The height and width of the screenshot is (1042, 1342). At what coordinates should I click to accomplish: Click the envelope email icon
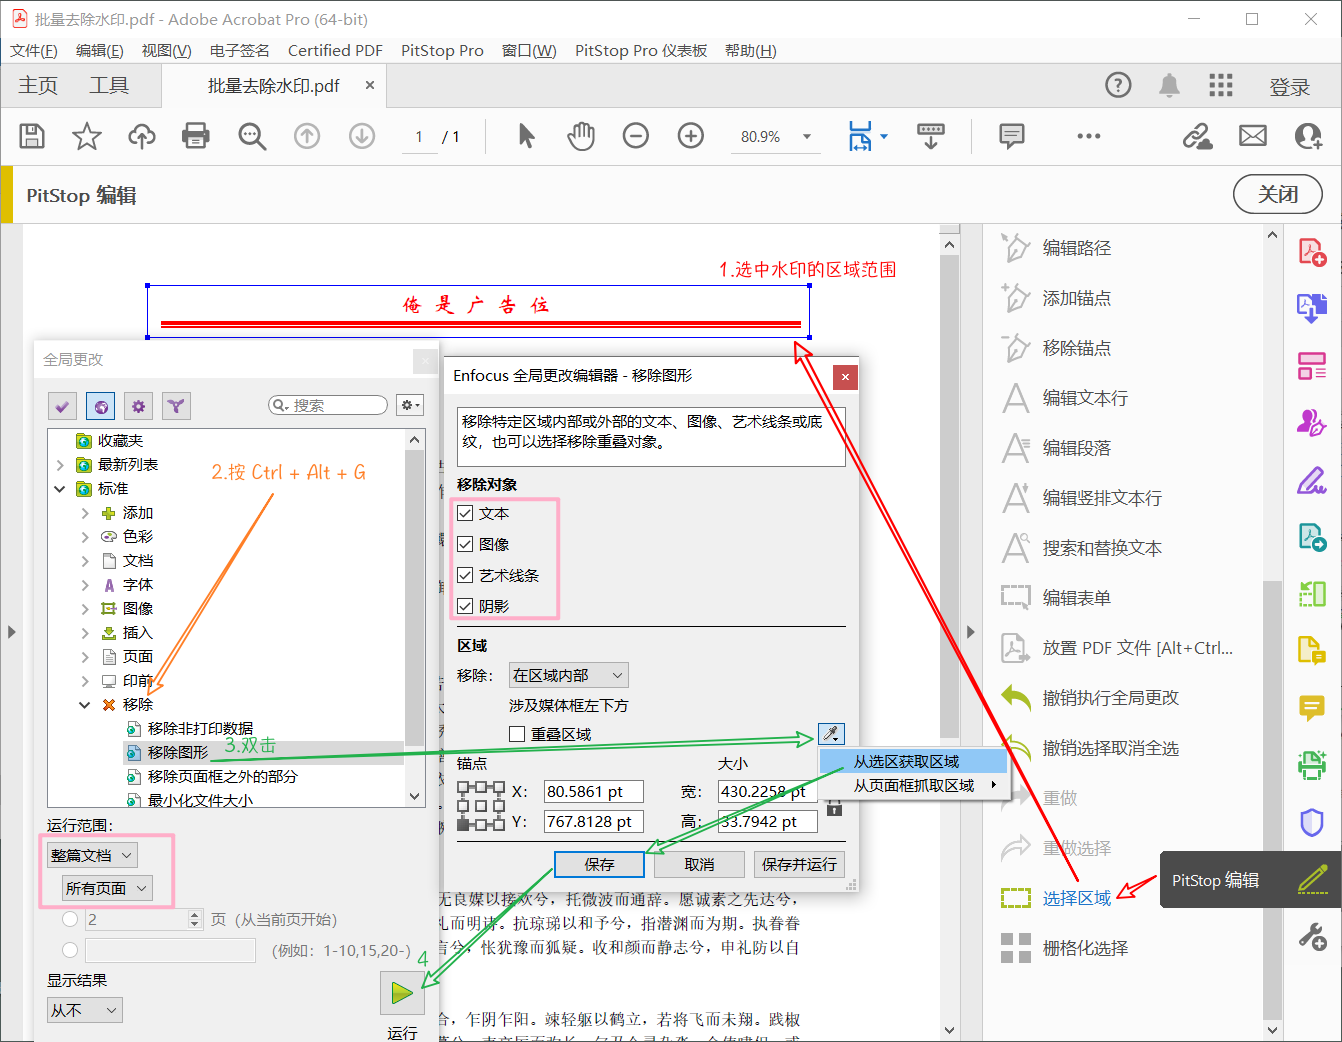point(1253,136)
